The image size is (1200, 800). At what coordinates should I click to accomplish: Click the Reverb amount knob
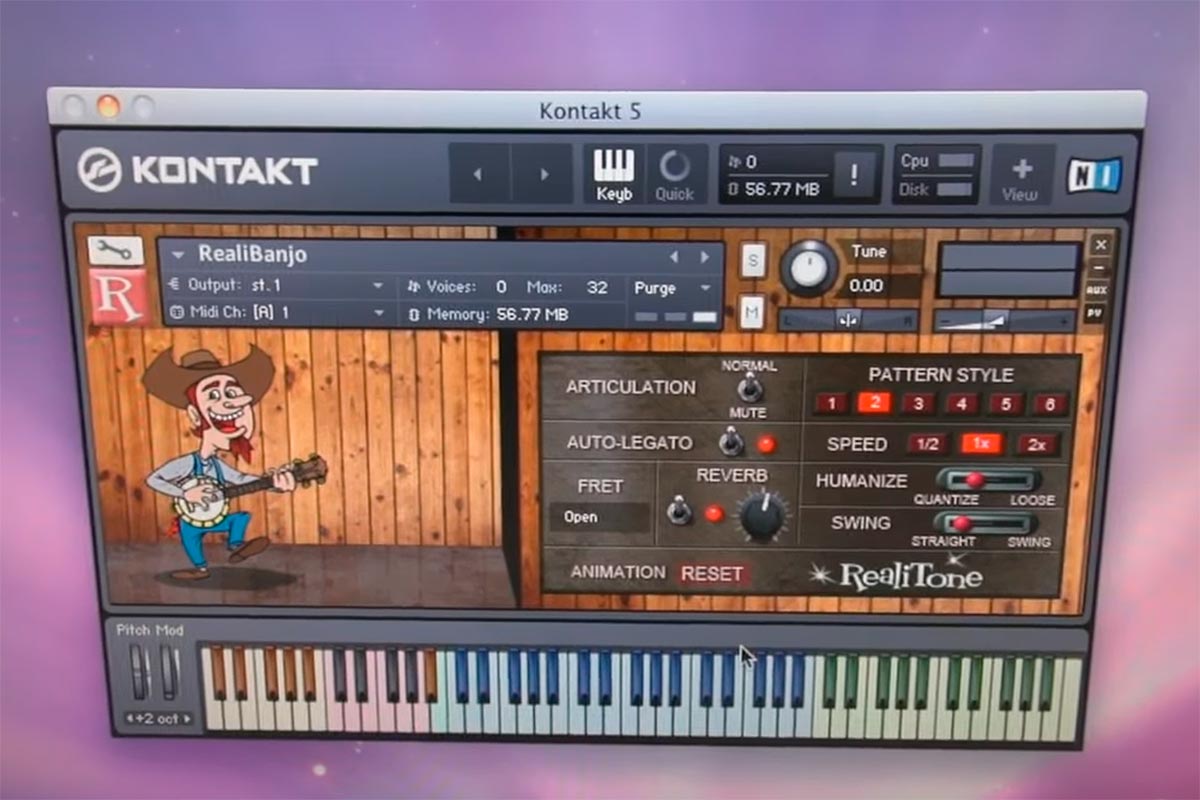[763, 516]
